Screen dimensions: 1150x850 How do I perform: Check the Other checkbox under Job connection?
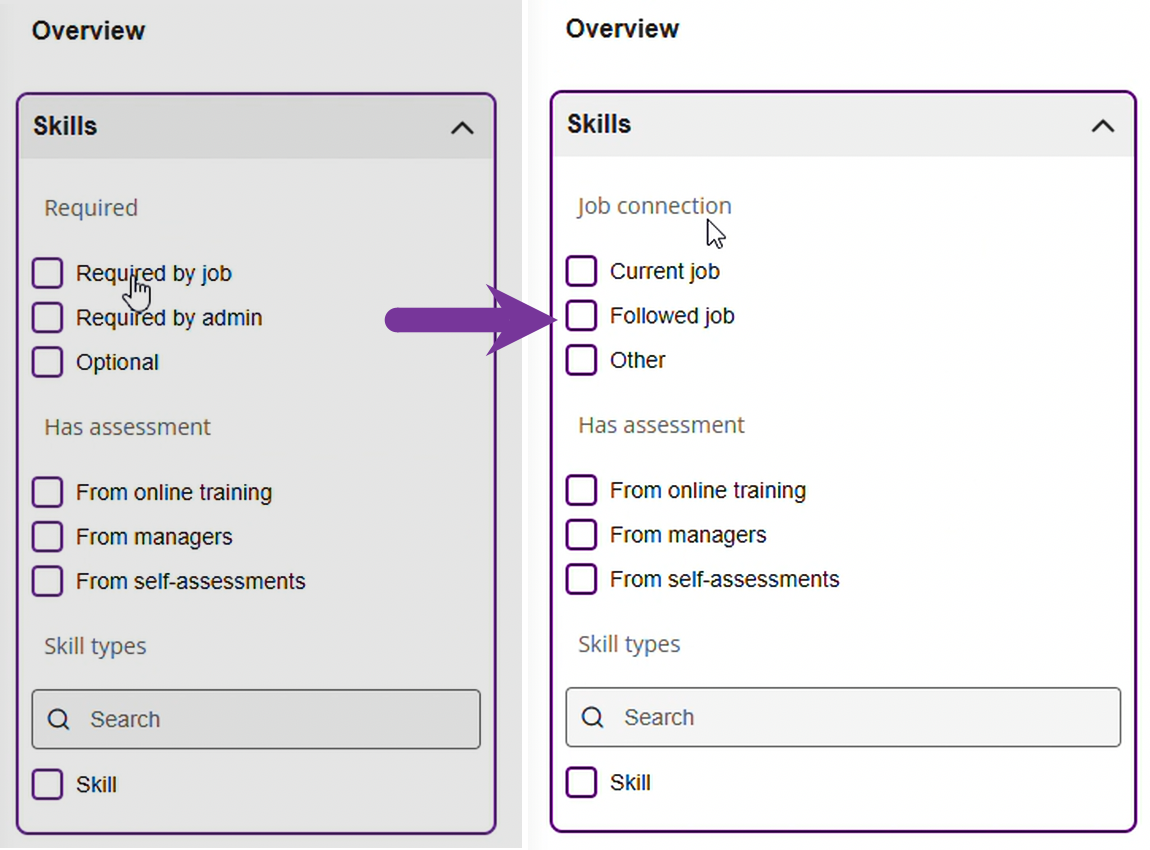581,360
